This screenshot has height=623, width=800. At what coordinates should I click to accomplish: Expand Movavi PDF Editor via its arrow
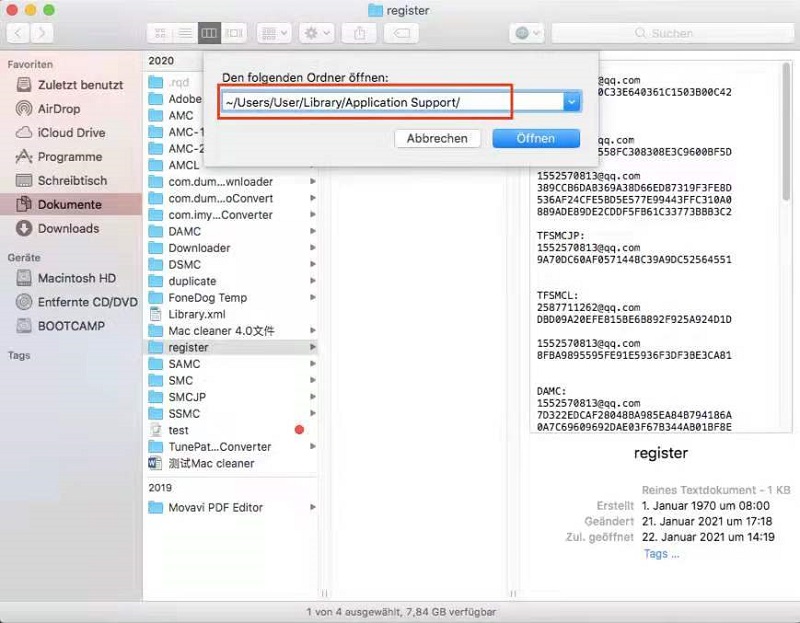tap(312, 507)
